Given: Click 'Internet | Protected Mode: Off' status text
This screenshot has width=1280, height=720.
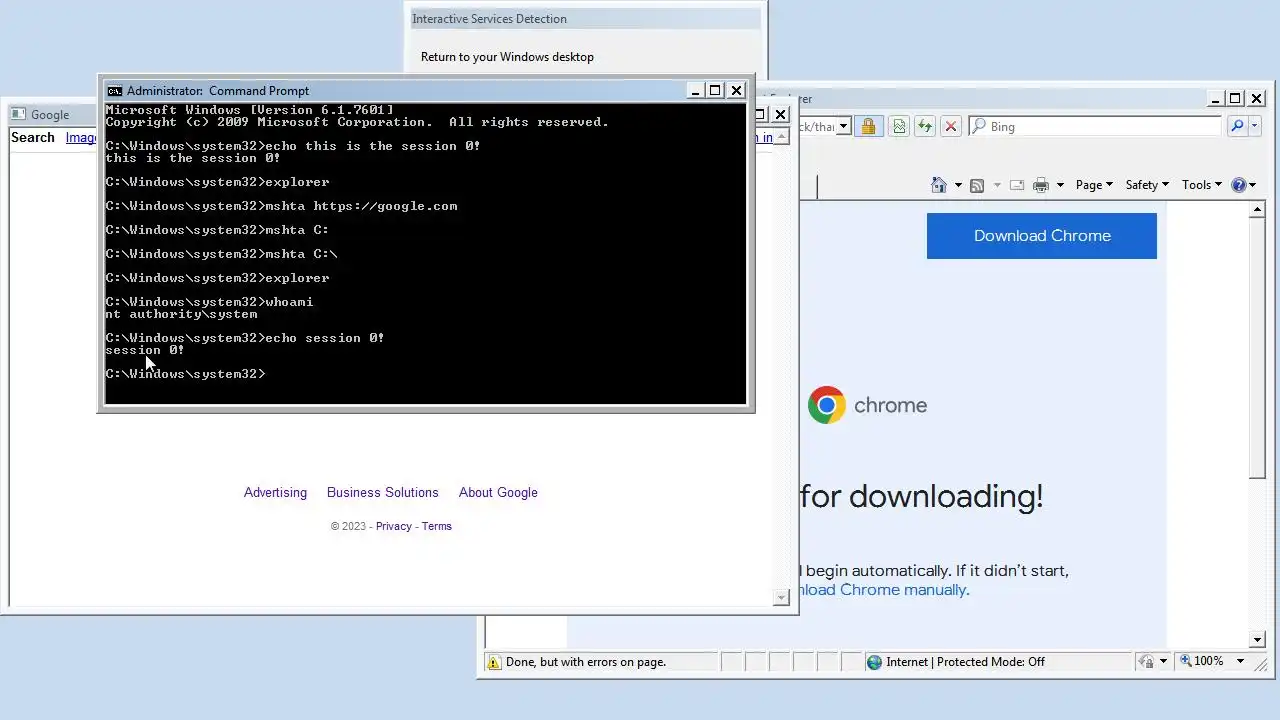Looking at the screenshot, I should click(966, 662).
